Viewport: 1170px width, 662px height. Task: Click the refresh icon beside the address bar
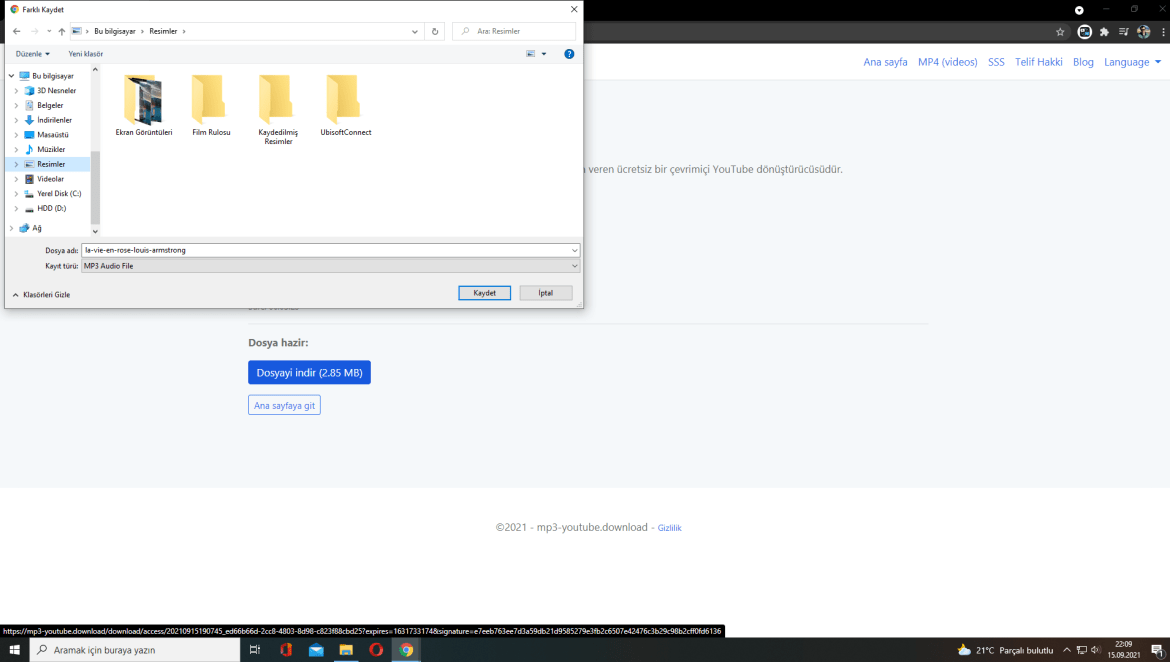pyautogui.click(x=434, y=32)
